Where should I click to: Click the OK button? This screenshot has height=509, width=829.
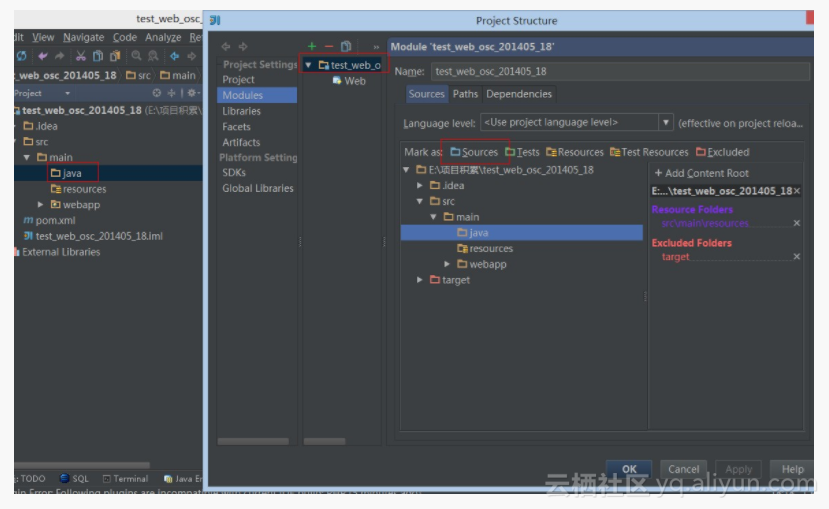[x=629, y=469]
